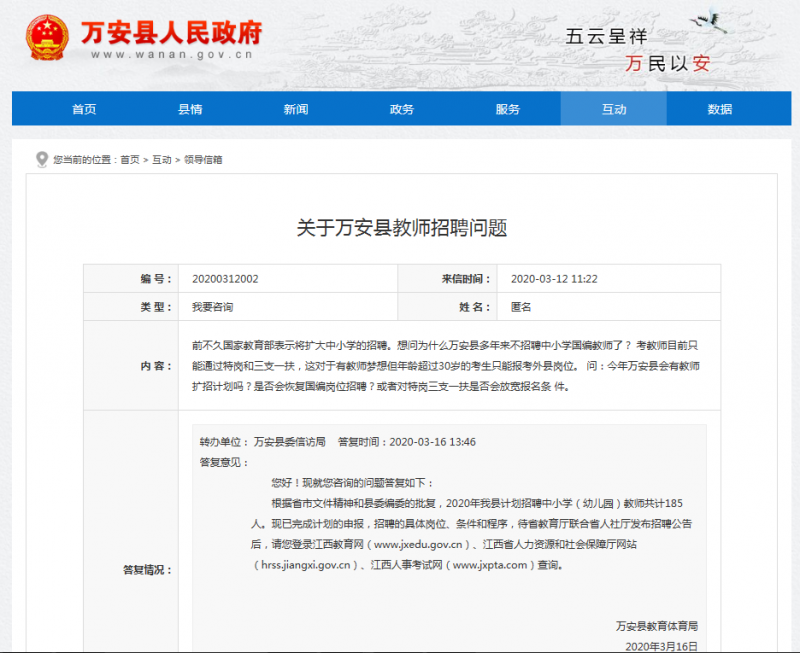Select the highlighted 互动 navigation tab
Image resolution: width=800 pixels, height=653 pixels.
[614, 109]
